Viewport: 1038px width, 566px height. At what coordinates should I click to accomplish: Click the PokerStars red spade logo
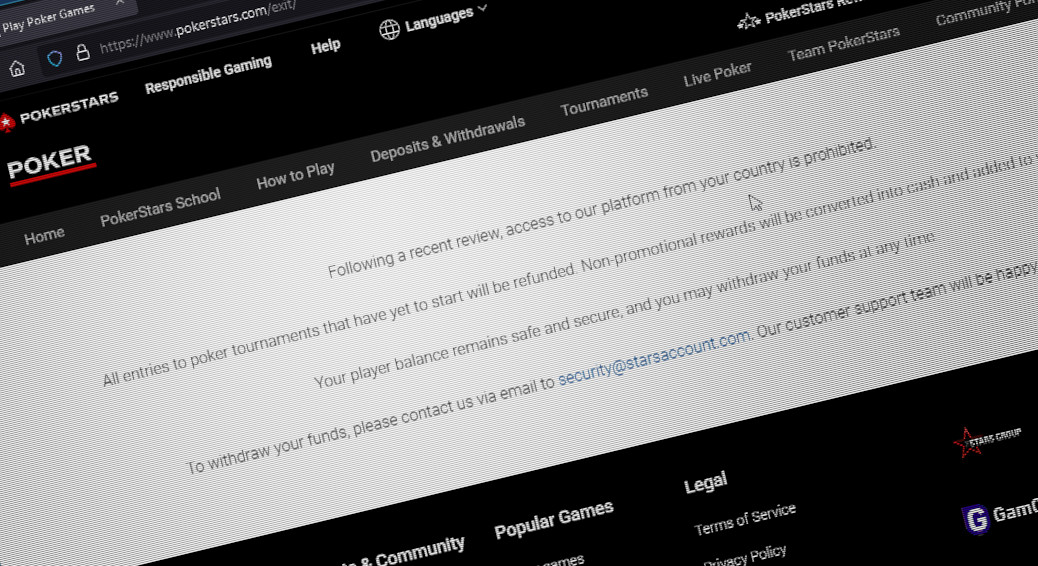coord(7,122)
